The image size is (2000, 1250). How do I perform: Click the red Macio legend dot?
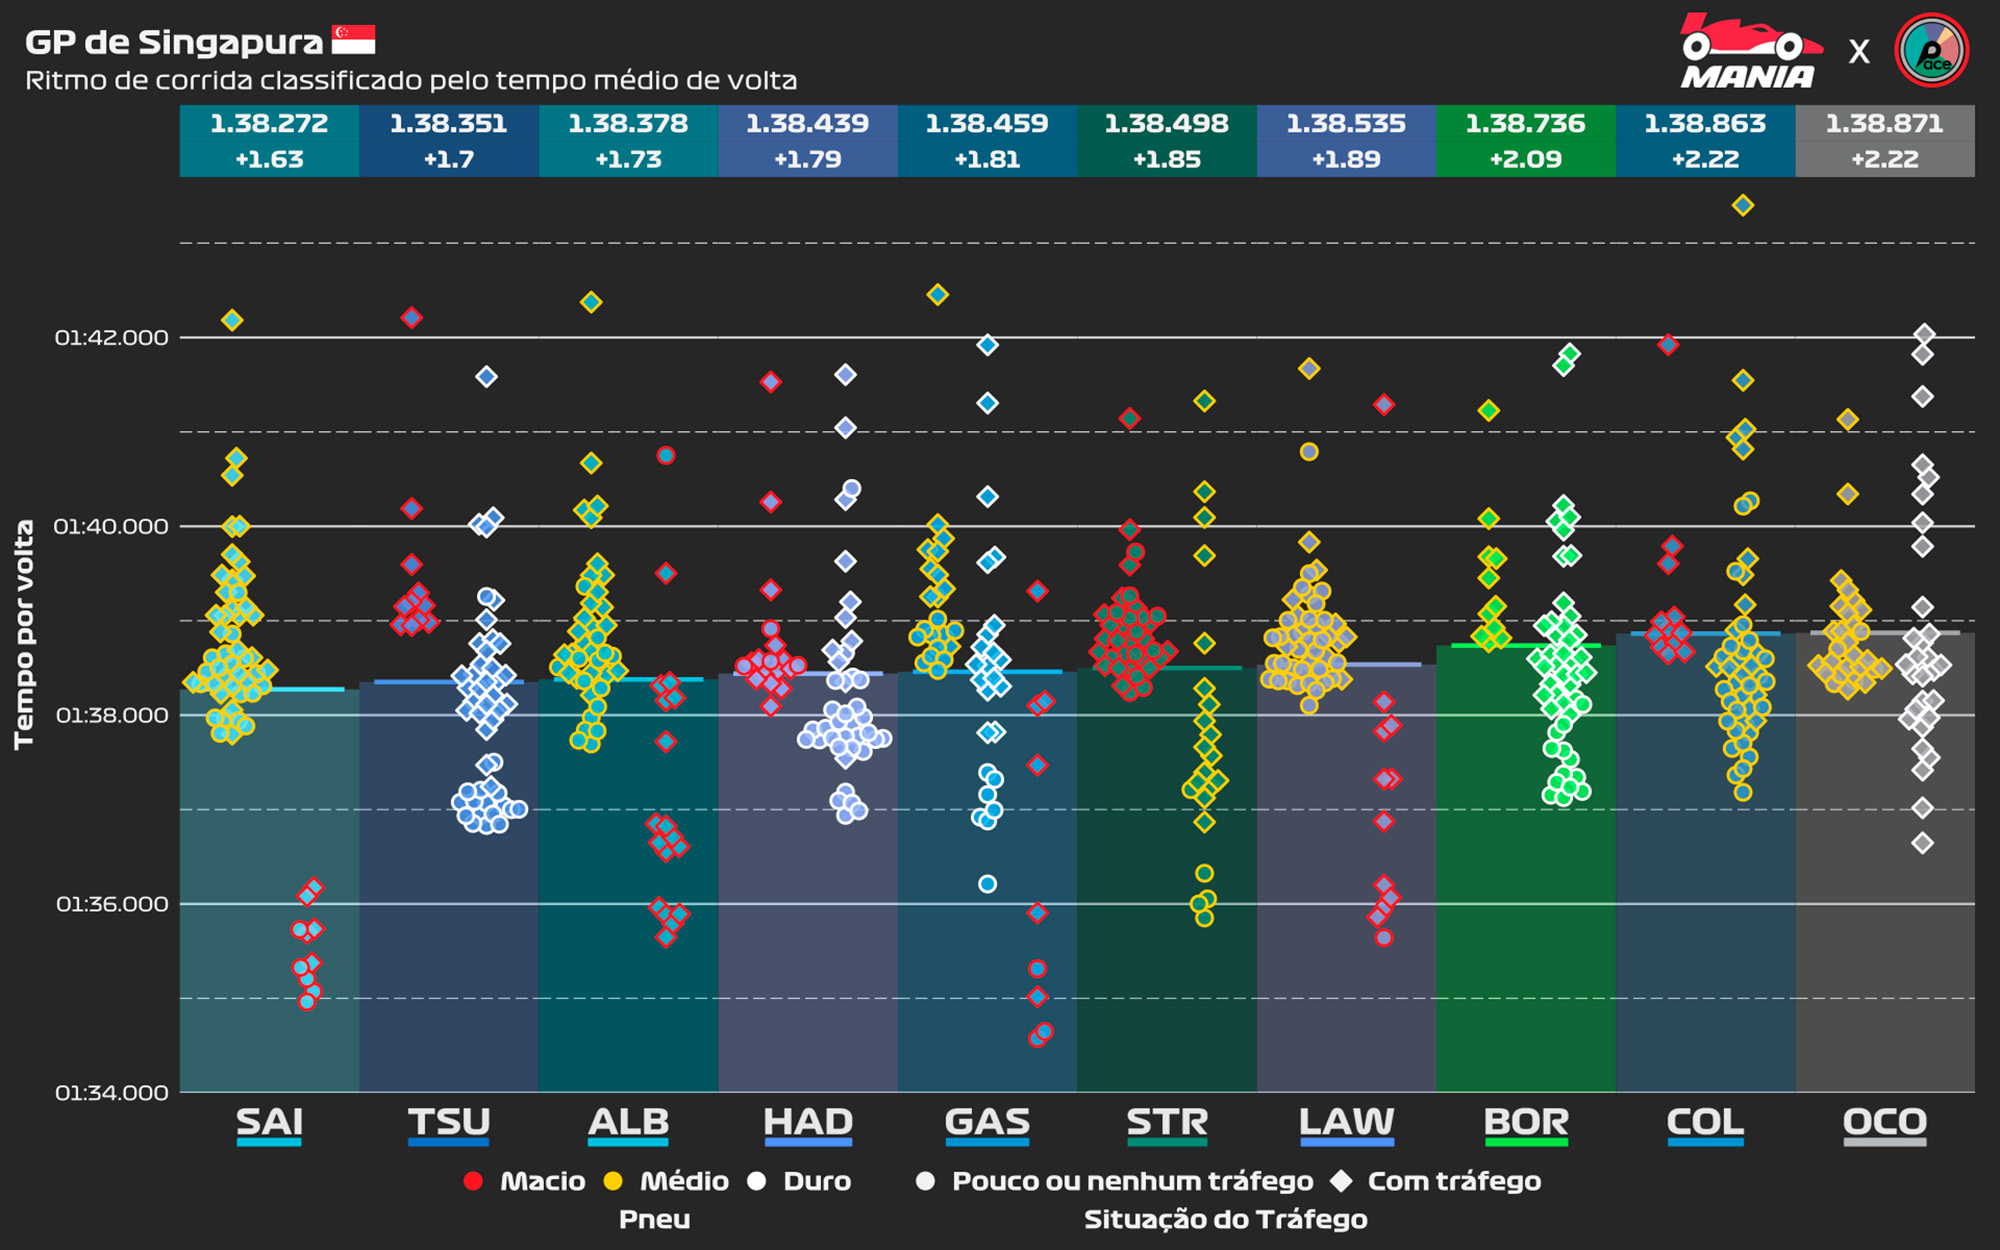(474, 1181)
